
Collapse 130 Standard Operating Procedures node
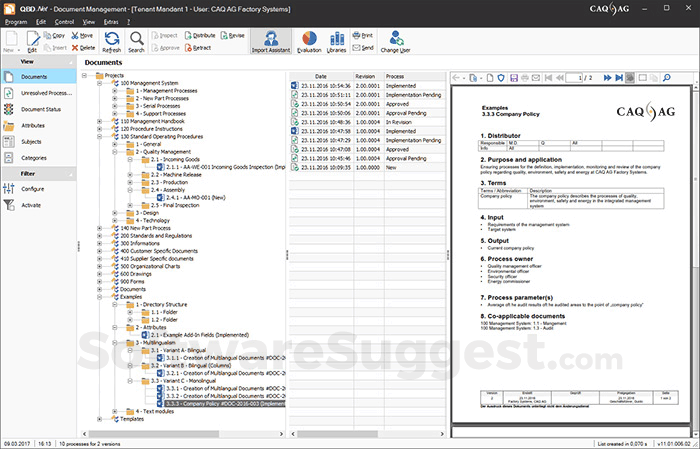pos(100,137)
